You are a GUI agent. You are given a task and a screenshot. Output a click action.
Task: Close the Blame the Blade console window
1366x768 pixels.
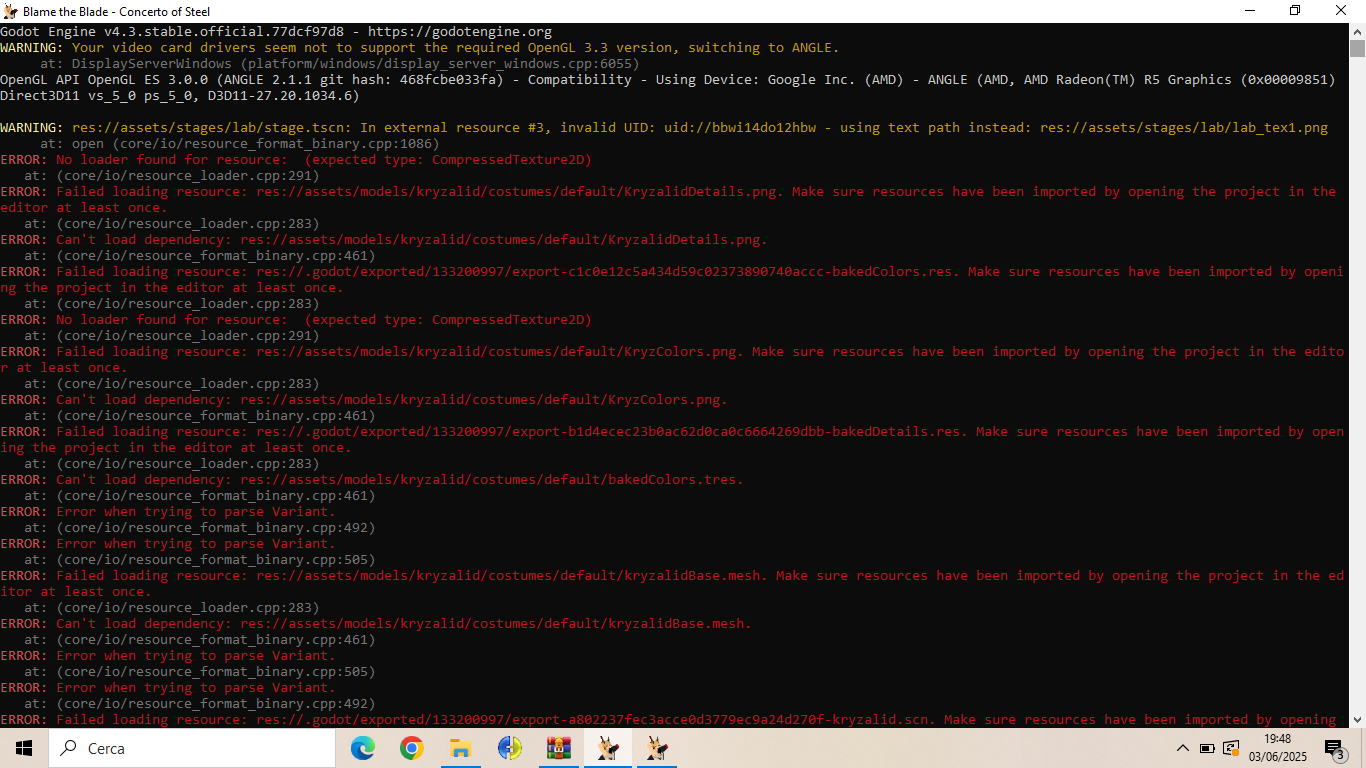1341,11
